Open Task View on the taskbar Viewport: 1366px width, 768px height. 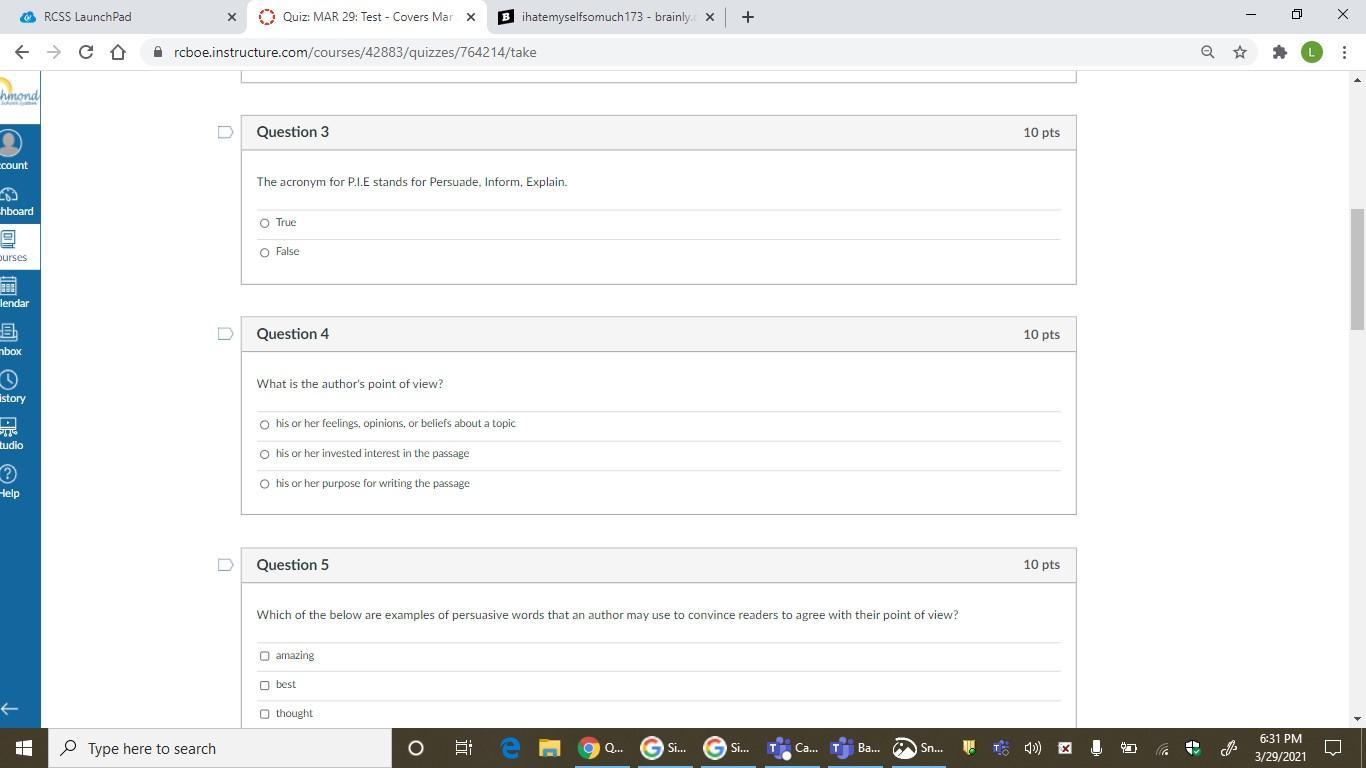click(x=463, y=748)
